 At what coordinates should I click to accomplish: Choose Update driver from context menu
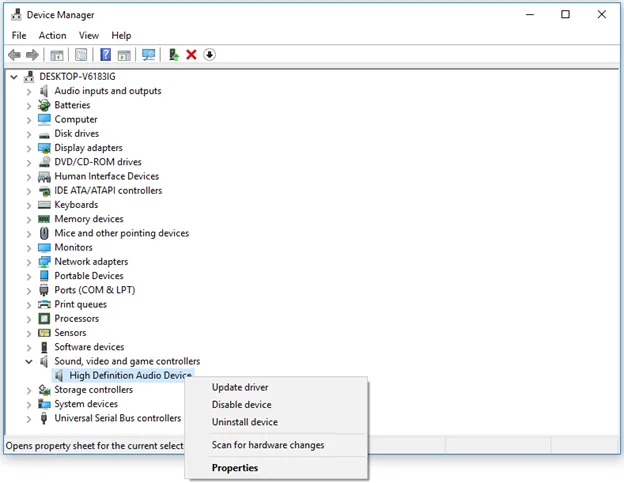(240, 387)
